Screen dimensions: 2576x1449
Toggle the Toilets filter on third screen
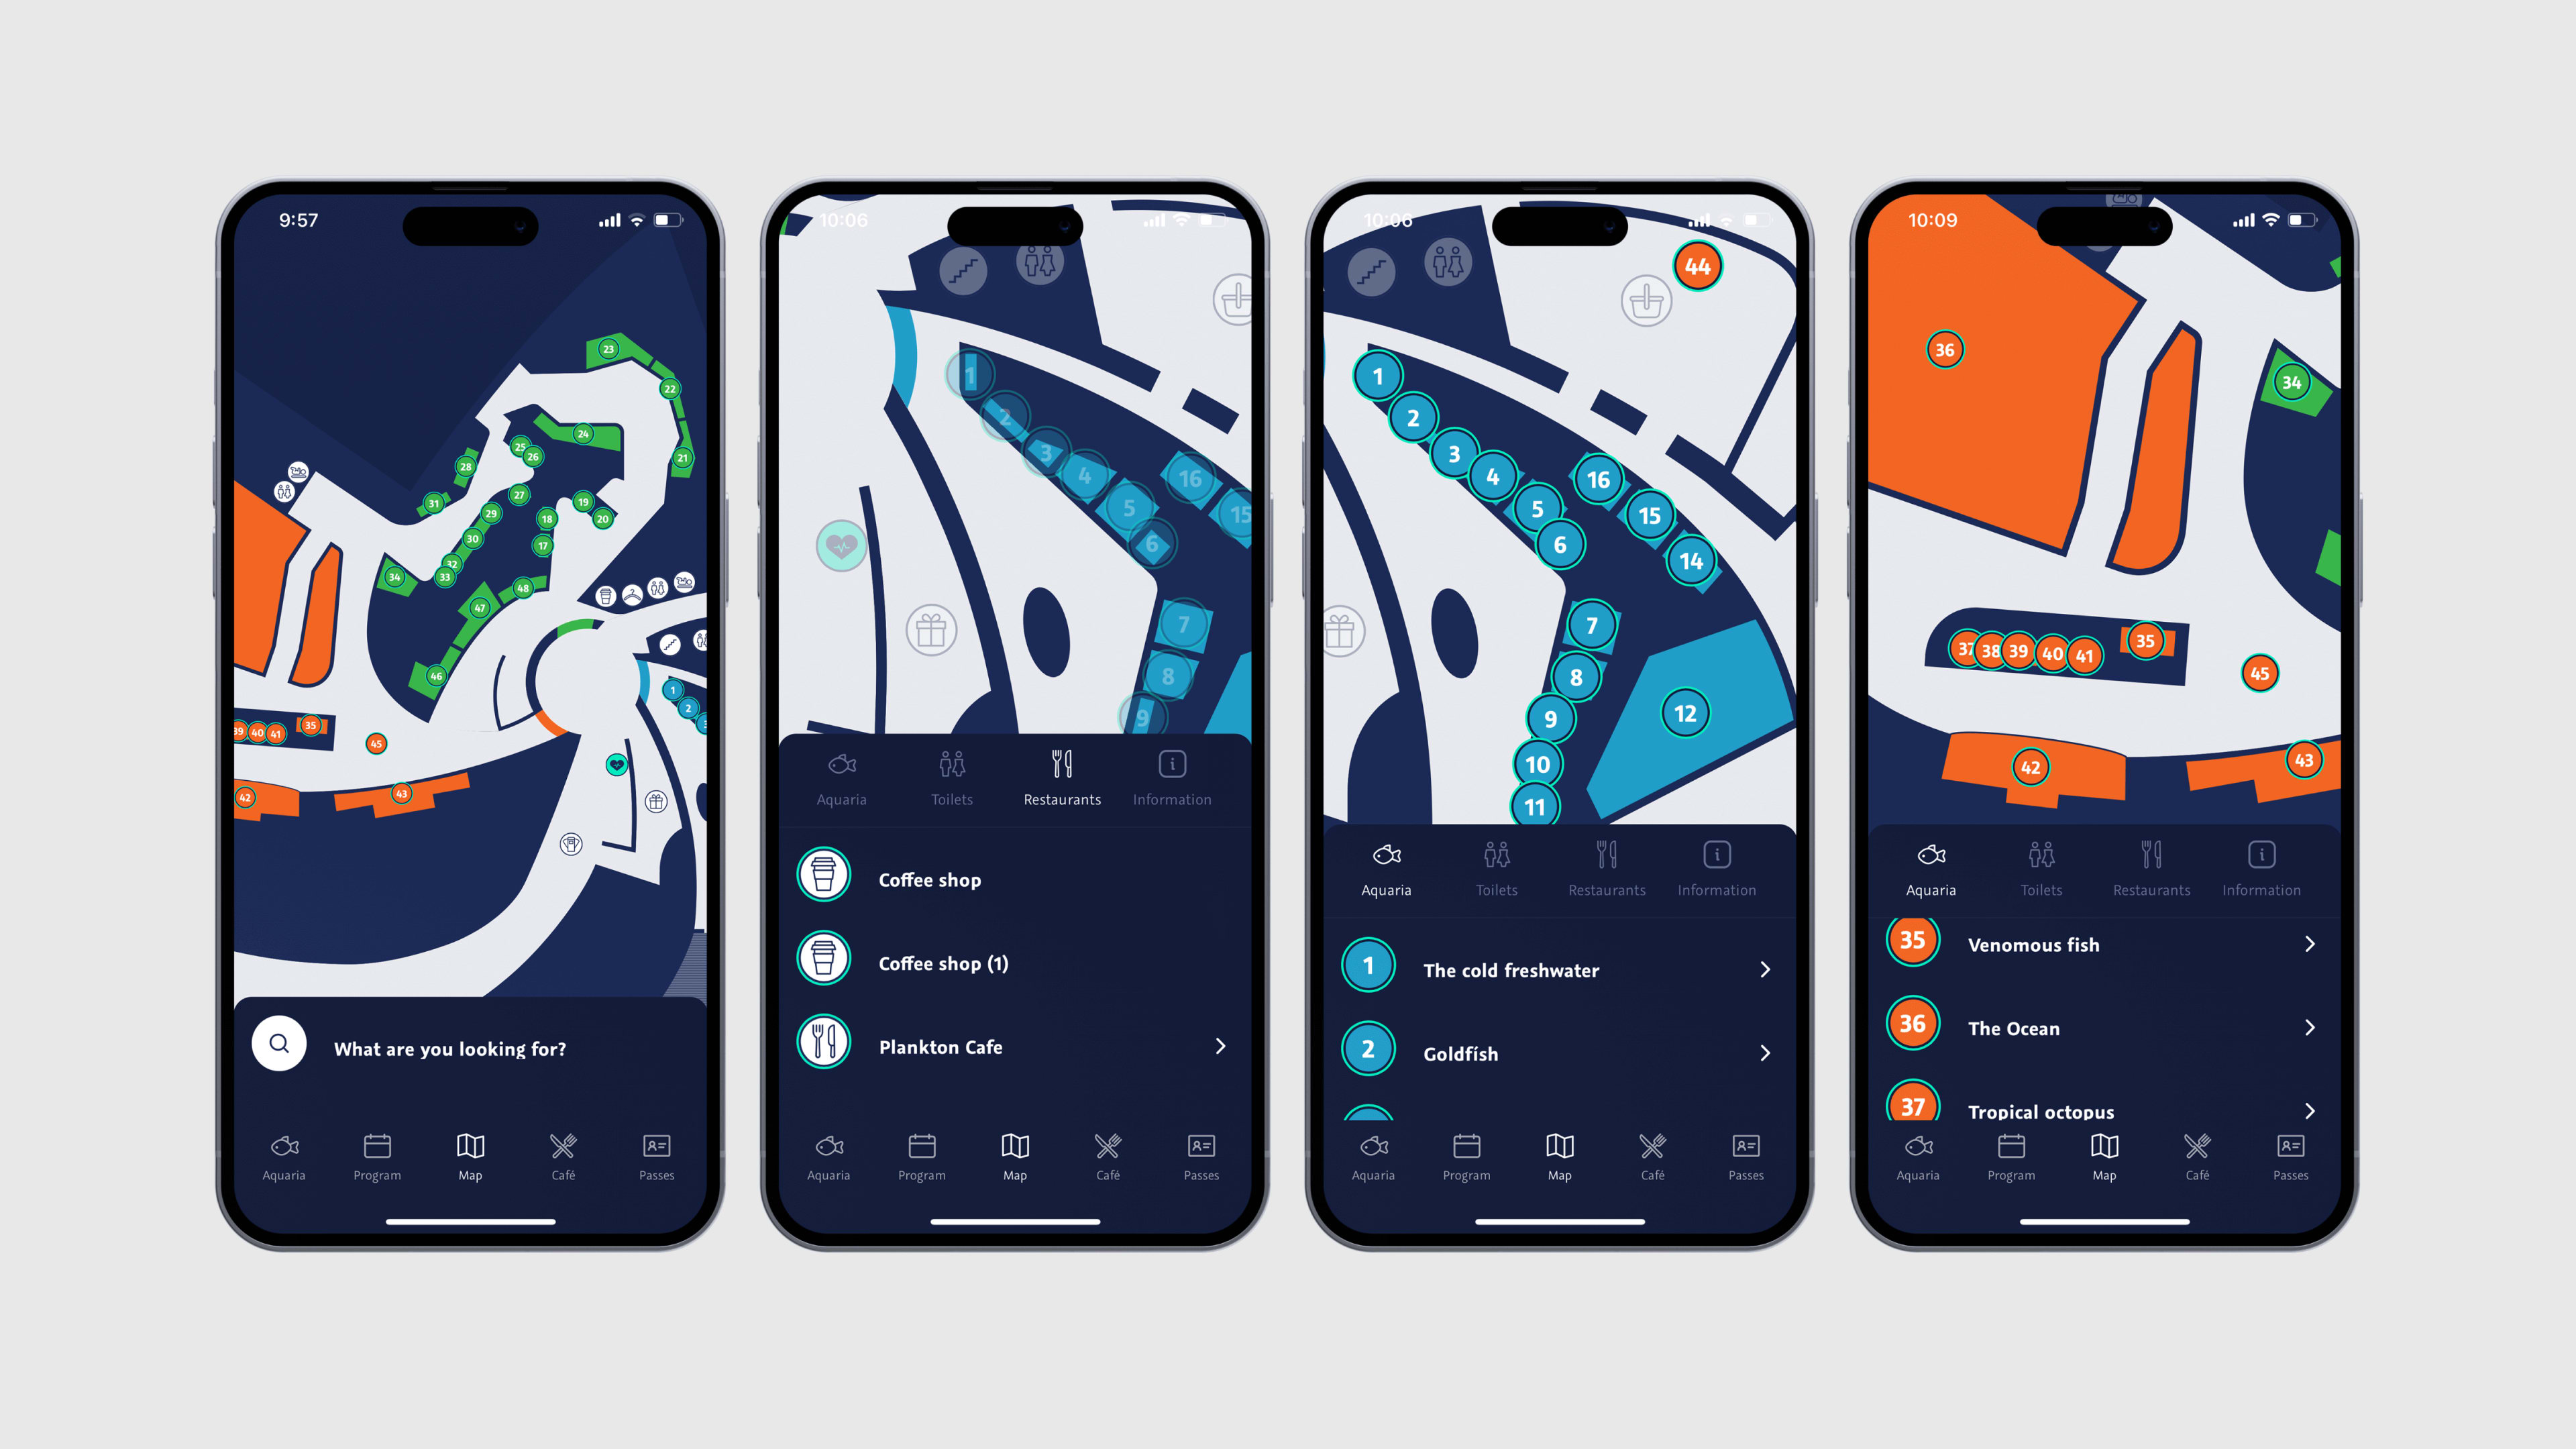[x=1495, y=867]
